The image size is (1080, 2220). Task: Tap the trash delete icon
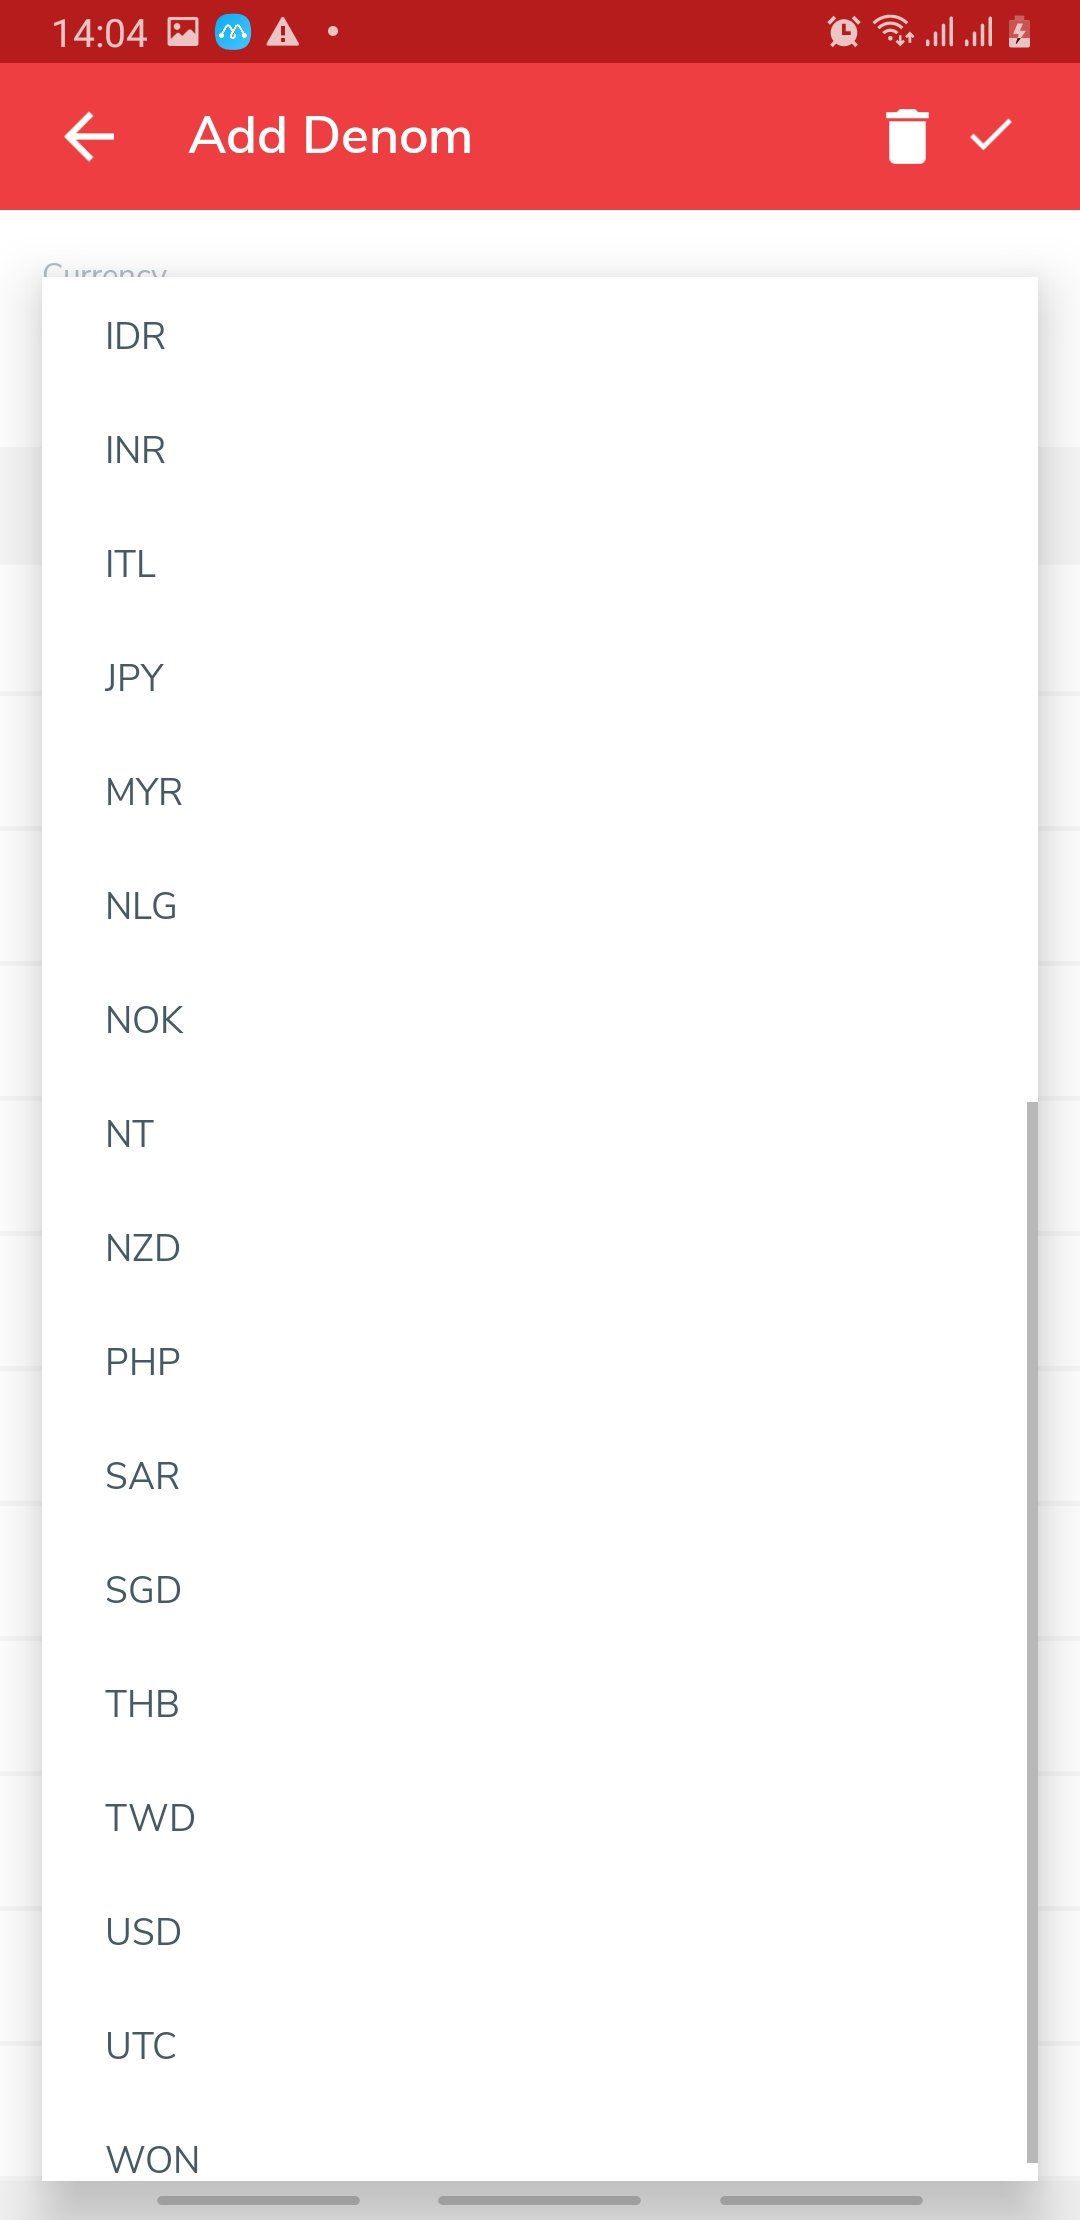[907, 136]
